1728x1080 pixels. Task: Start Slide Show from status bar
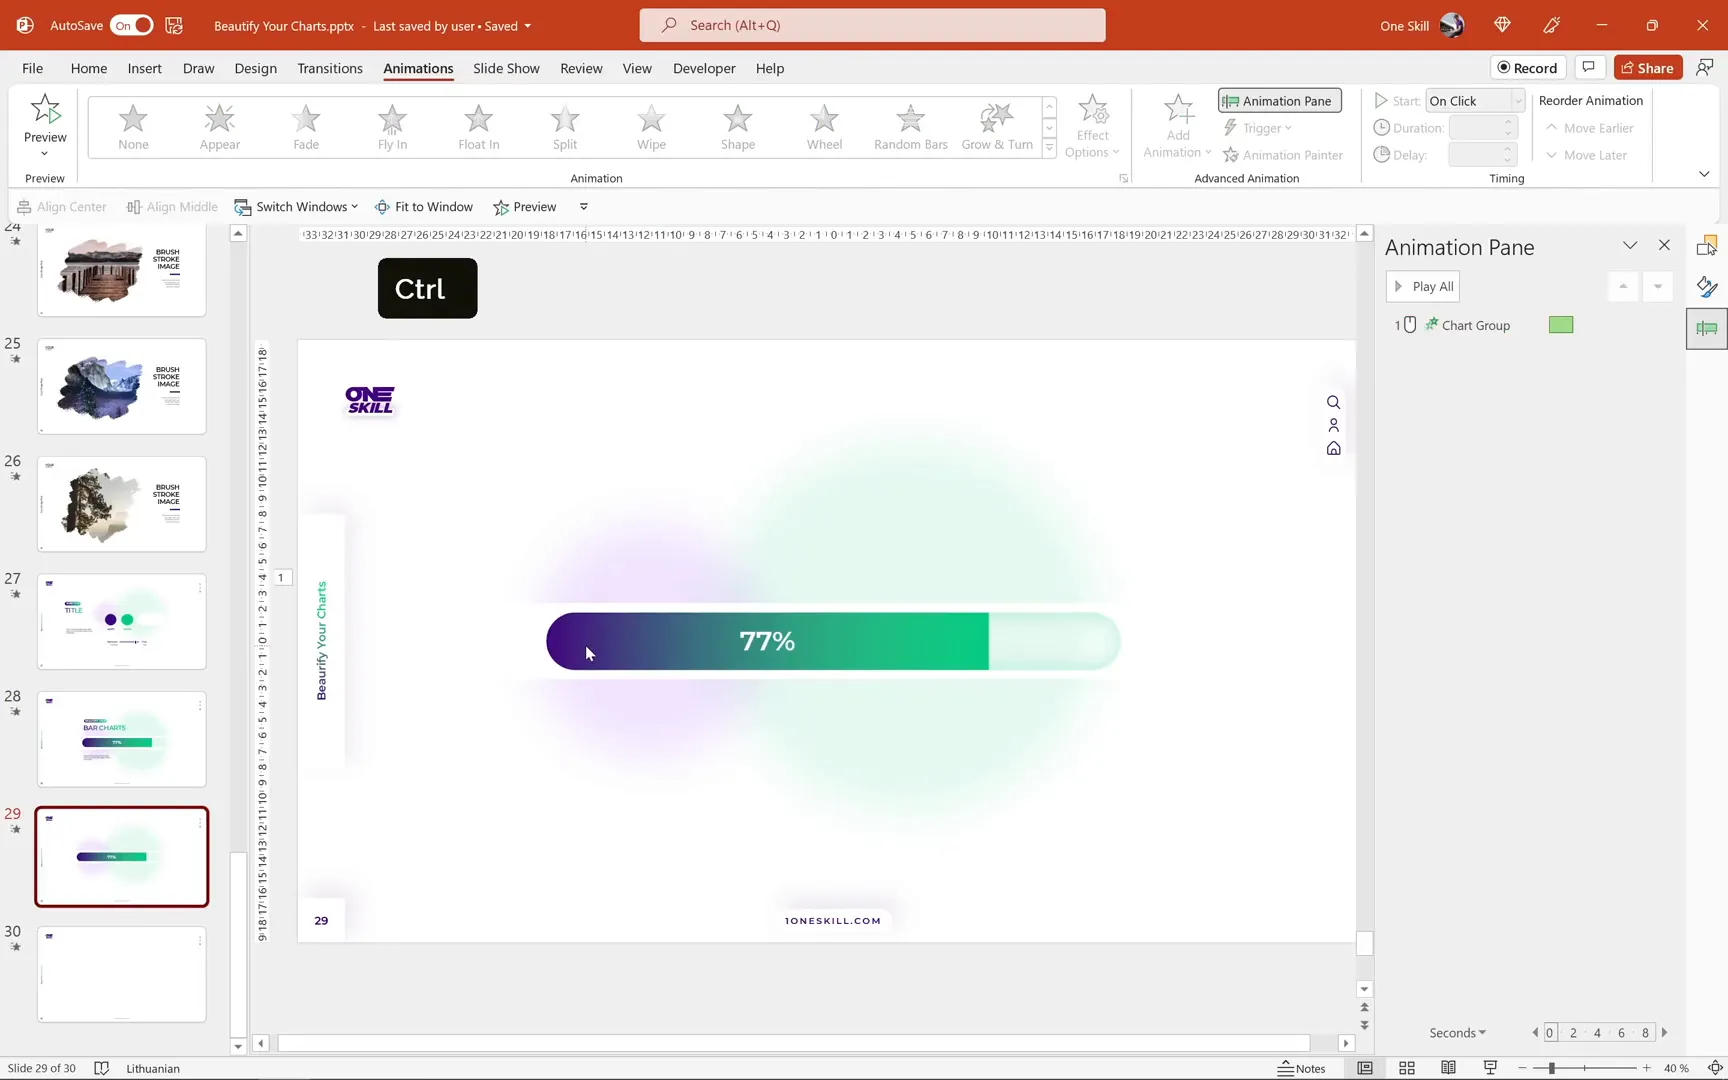click(x=1490, y=1068)
